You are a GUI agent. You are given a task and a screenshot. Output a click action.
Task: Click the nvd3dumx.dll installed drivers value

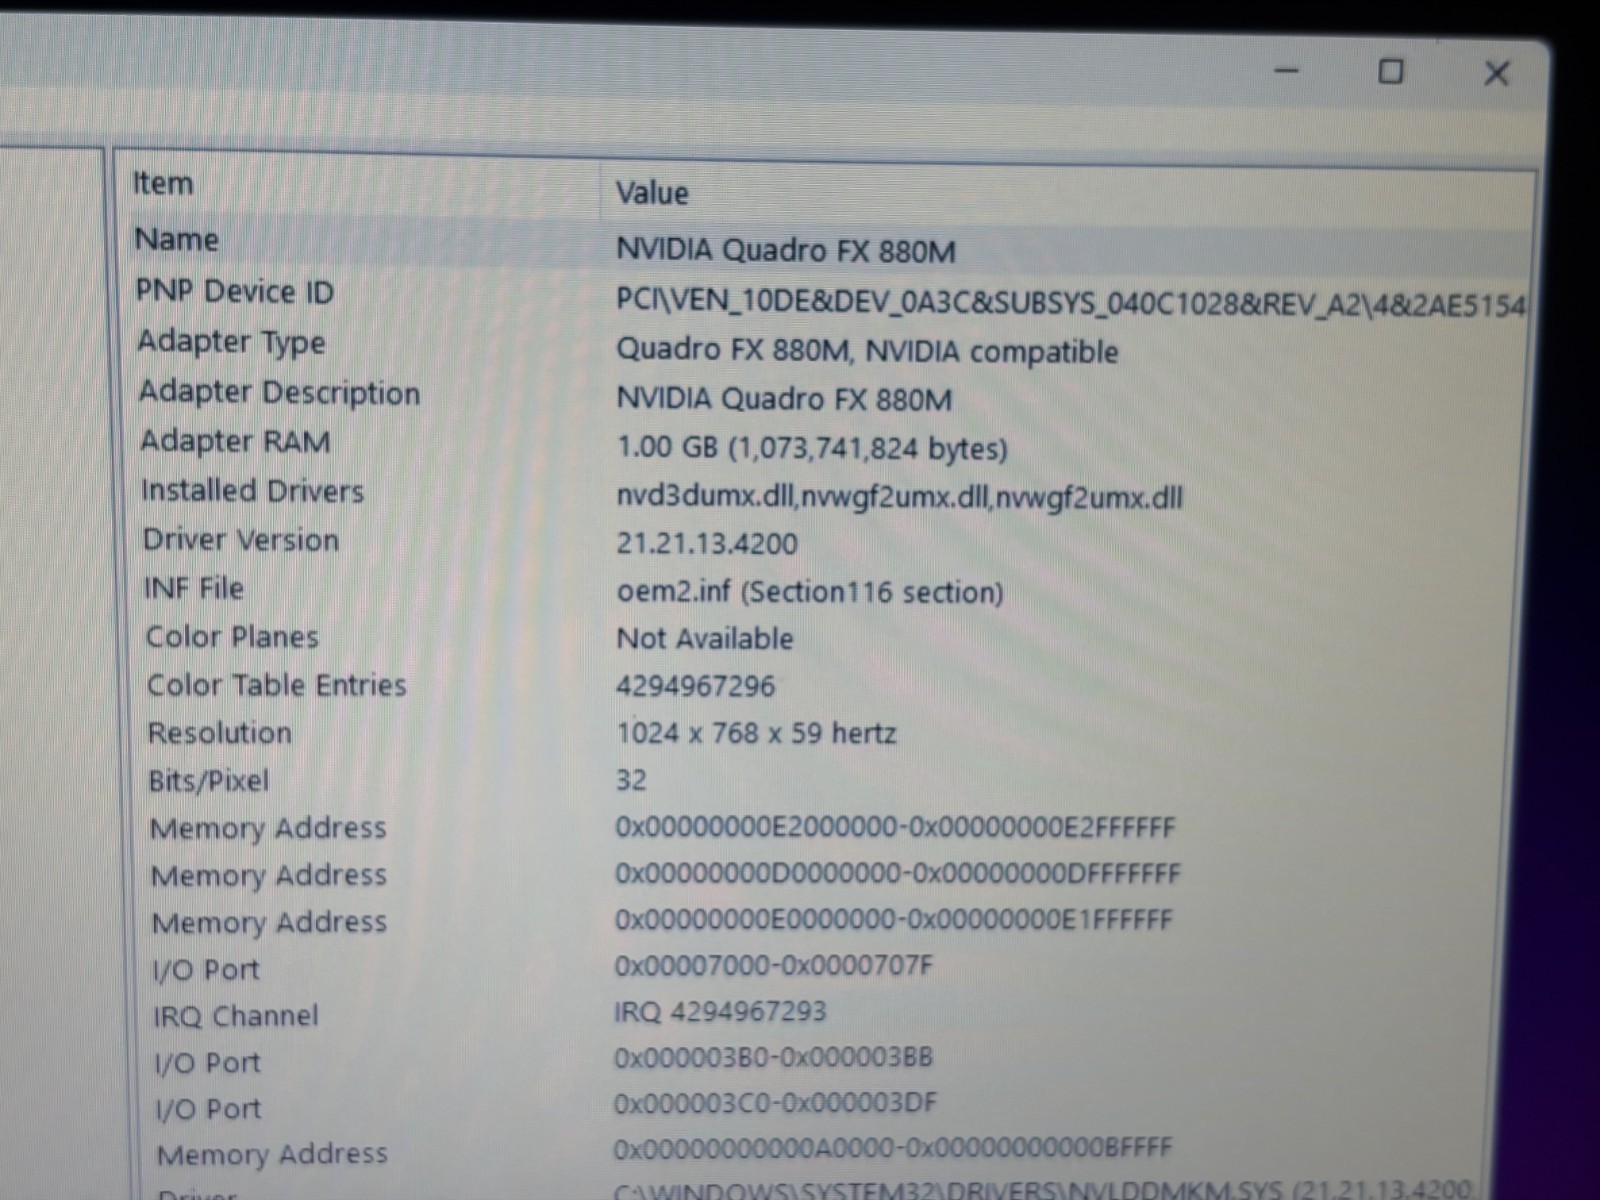coord(900,497)
